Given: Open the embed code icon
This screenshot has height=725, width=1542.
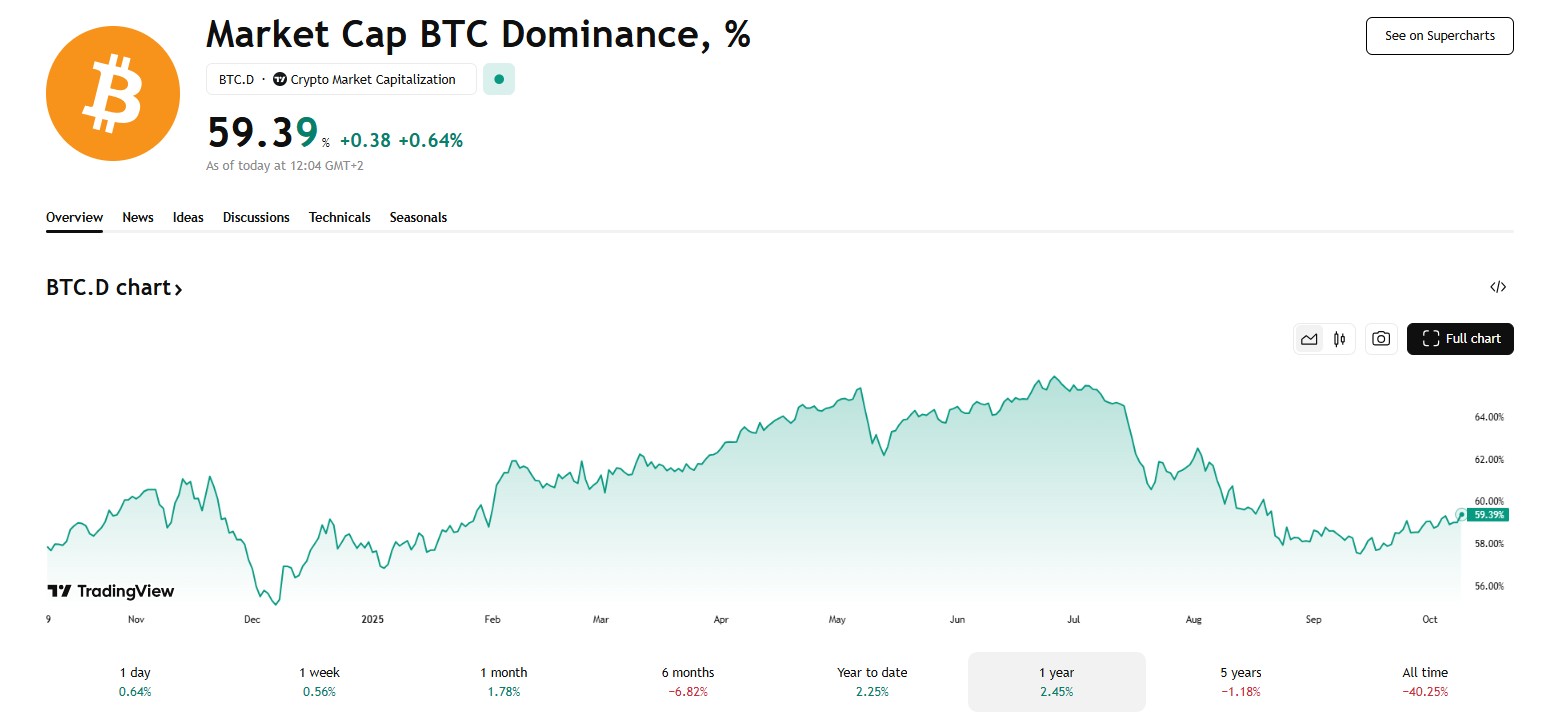Looking at the screenshot, I should tap(1497, 288).
